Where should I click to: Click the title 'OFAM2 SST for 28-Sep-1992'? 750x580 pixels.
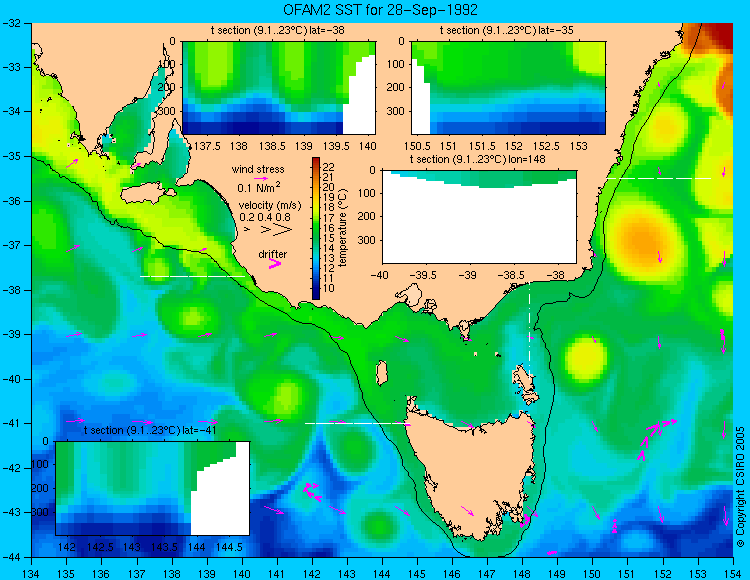click(x=380, y=10)
